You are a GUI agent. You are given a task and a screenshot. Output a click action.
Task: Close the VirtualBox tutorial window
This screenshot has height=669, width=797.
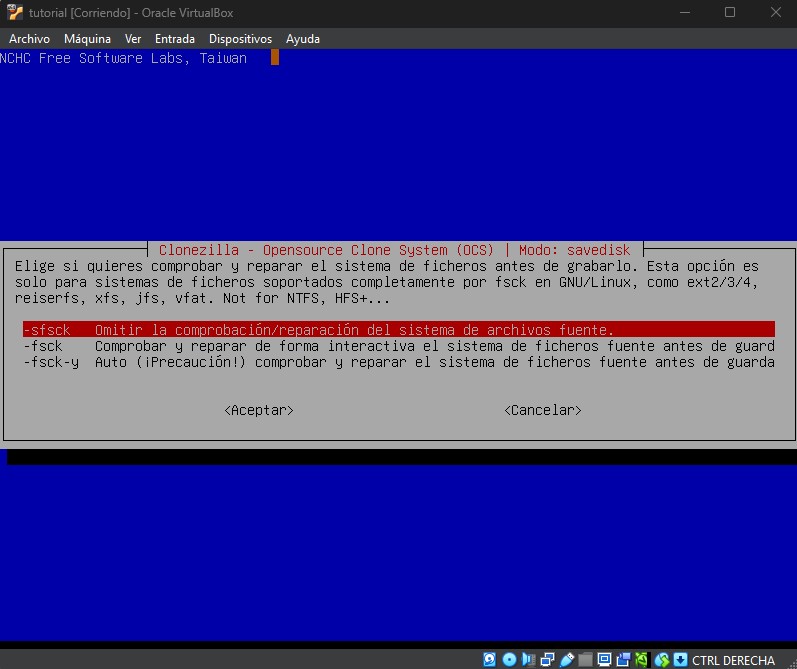[776, 12]
